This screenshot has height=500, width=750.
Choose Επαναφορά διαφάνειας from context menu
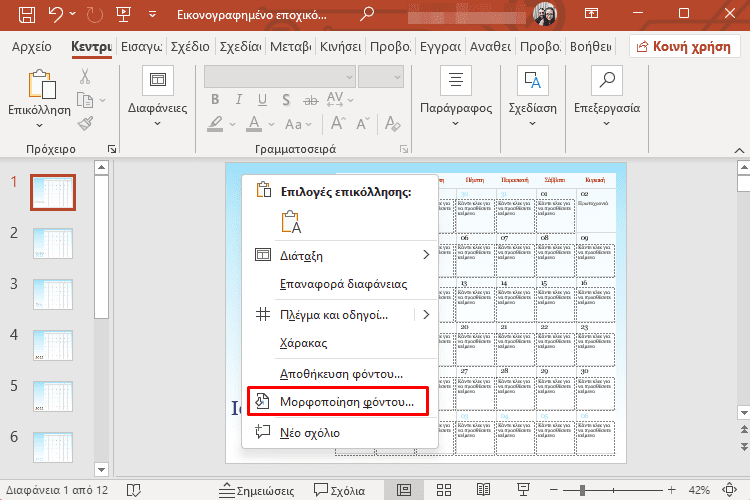coord(340,284)
